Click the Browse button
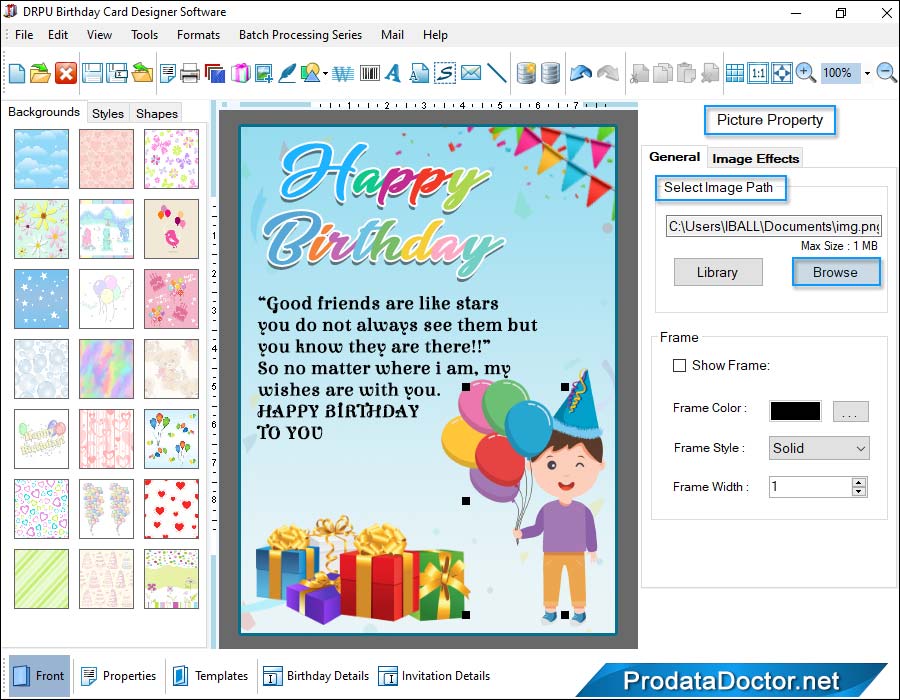The width and height of the screenshot is (900, 700). (x=835, y=272)
